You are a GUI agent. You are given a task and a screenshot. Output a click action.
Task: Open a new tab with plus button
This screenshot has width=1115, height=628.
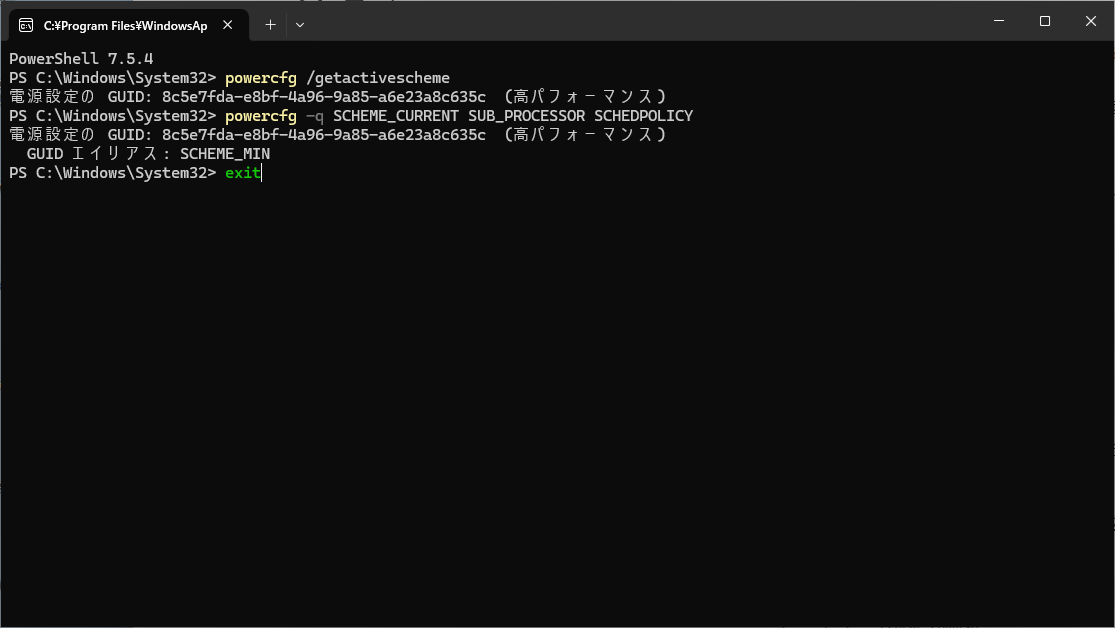(x=270, y=25)
